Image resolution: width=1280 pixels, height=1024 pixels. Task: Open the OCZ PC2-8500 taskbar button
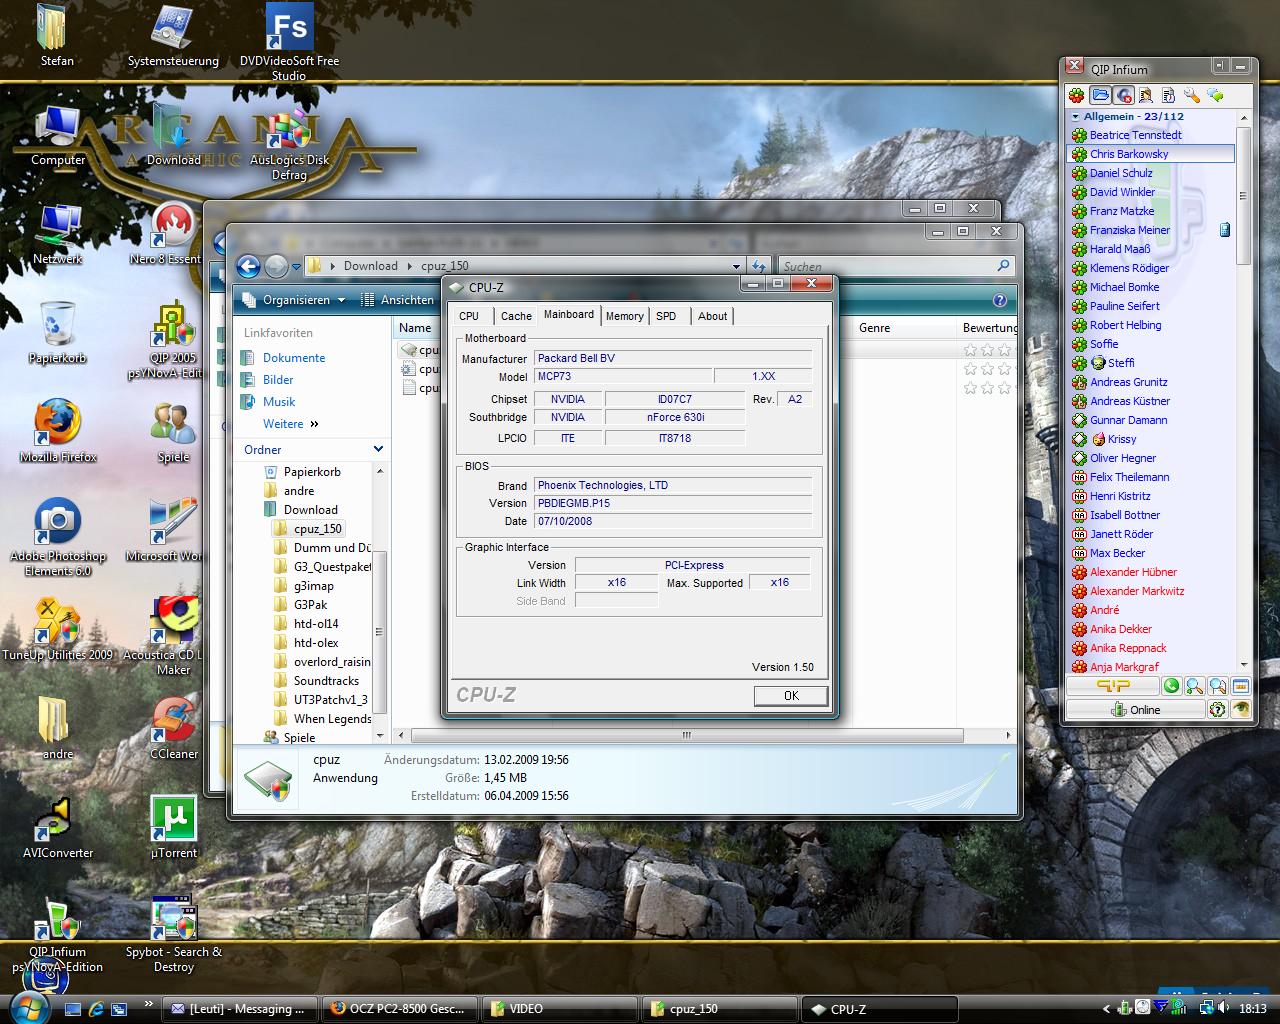click(x=398, y=1009)
